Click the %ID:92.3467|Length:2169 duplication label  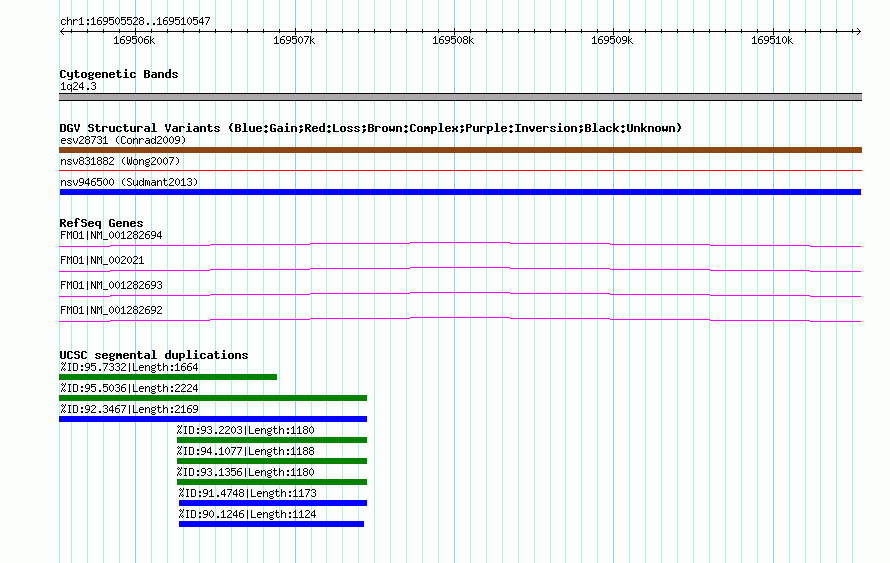point(129,409)
